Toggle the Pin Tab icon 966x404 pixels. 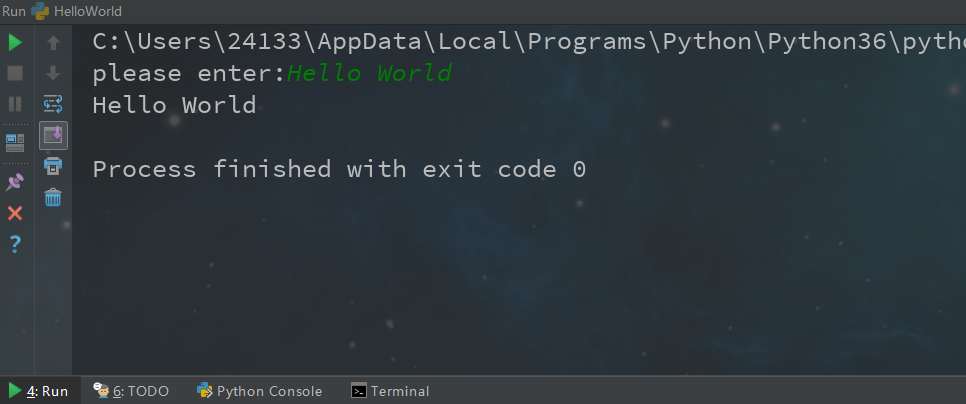pyautogui.click(x=15, y=182)
